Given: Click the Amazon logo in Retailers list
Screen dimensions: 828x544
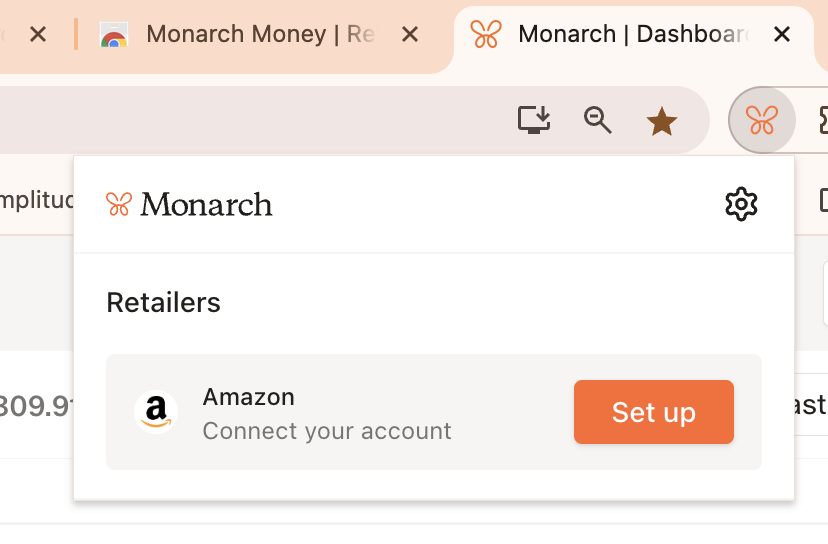Looking at the screenshot, I should (x=156, y=412).
